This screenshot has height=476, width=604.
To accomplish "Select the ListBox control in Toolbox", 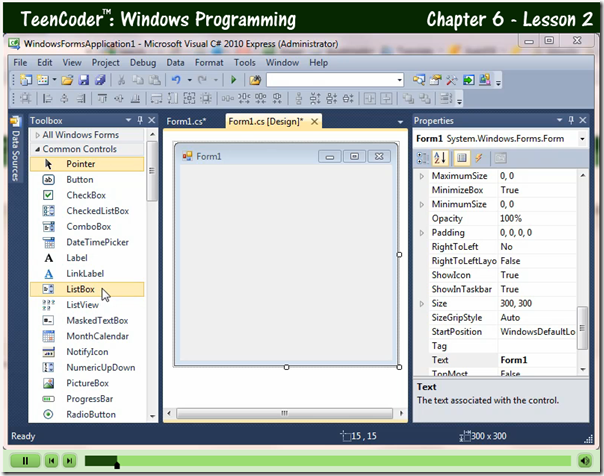I will click(x=87, y=289).
